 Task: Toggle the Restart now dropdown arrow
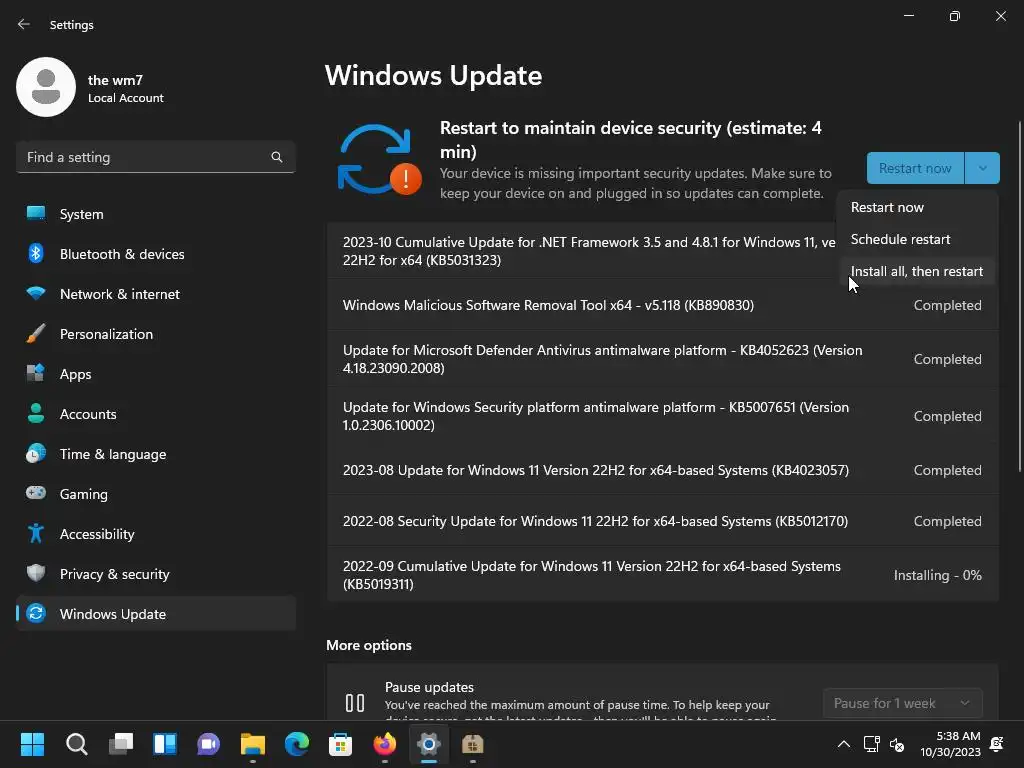[982, 168]
